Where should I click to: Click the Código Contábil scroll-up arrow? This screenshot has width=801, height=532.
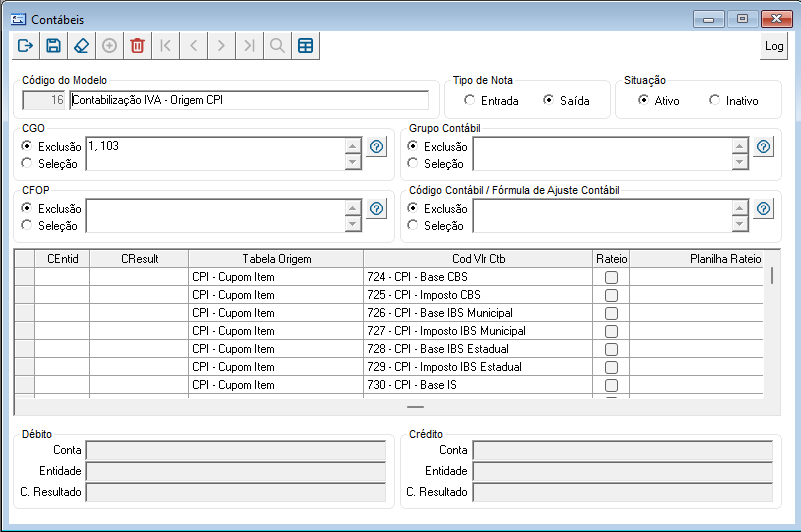(739, 208)
